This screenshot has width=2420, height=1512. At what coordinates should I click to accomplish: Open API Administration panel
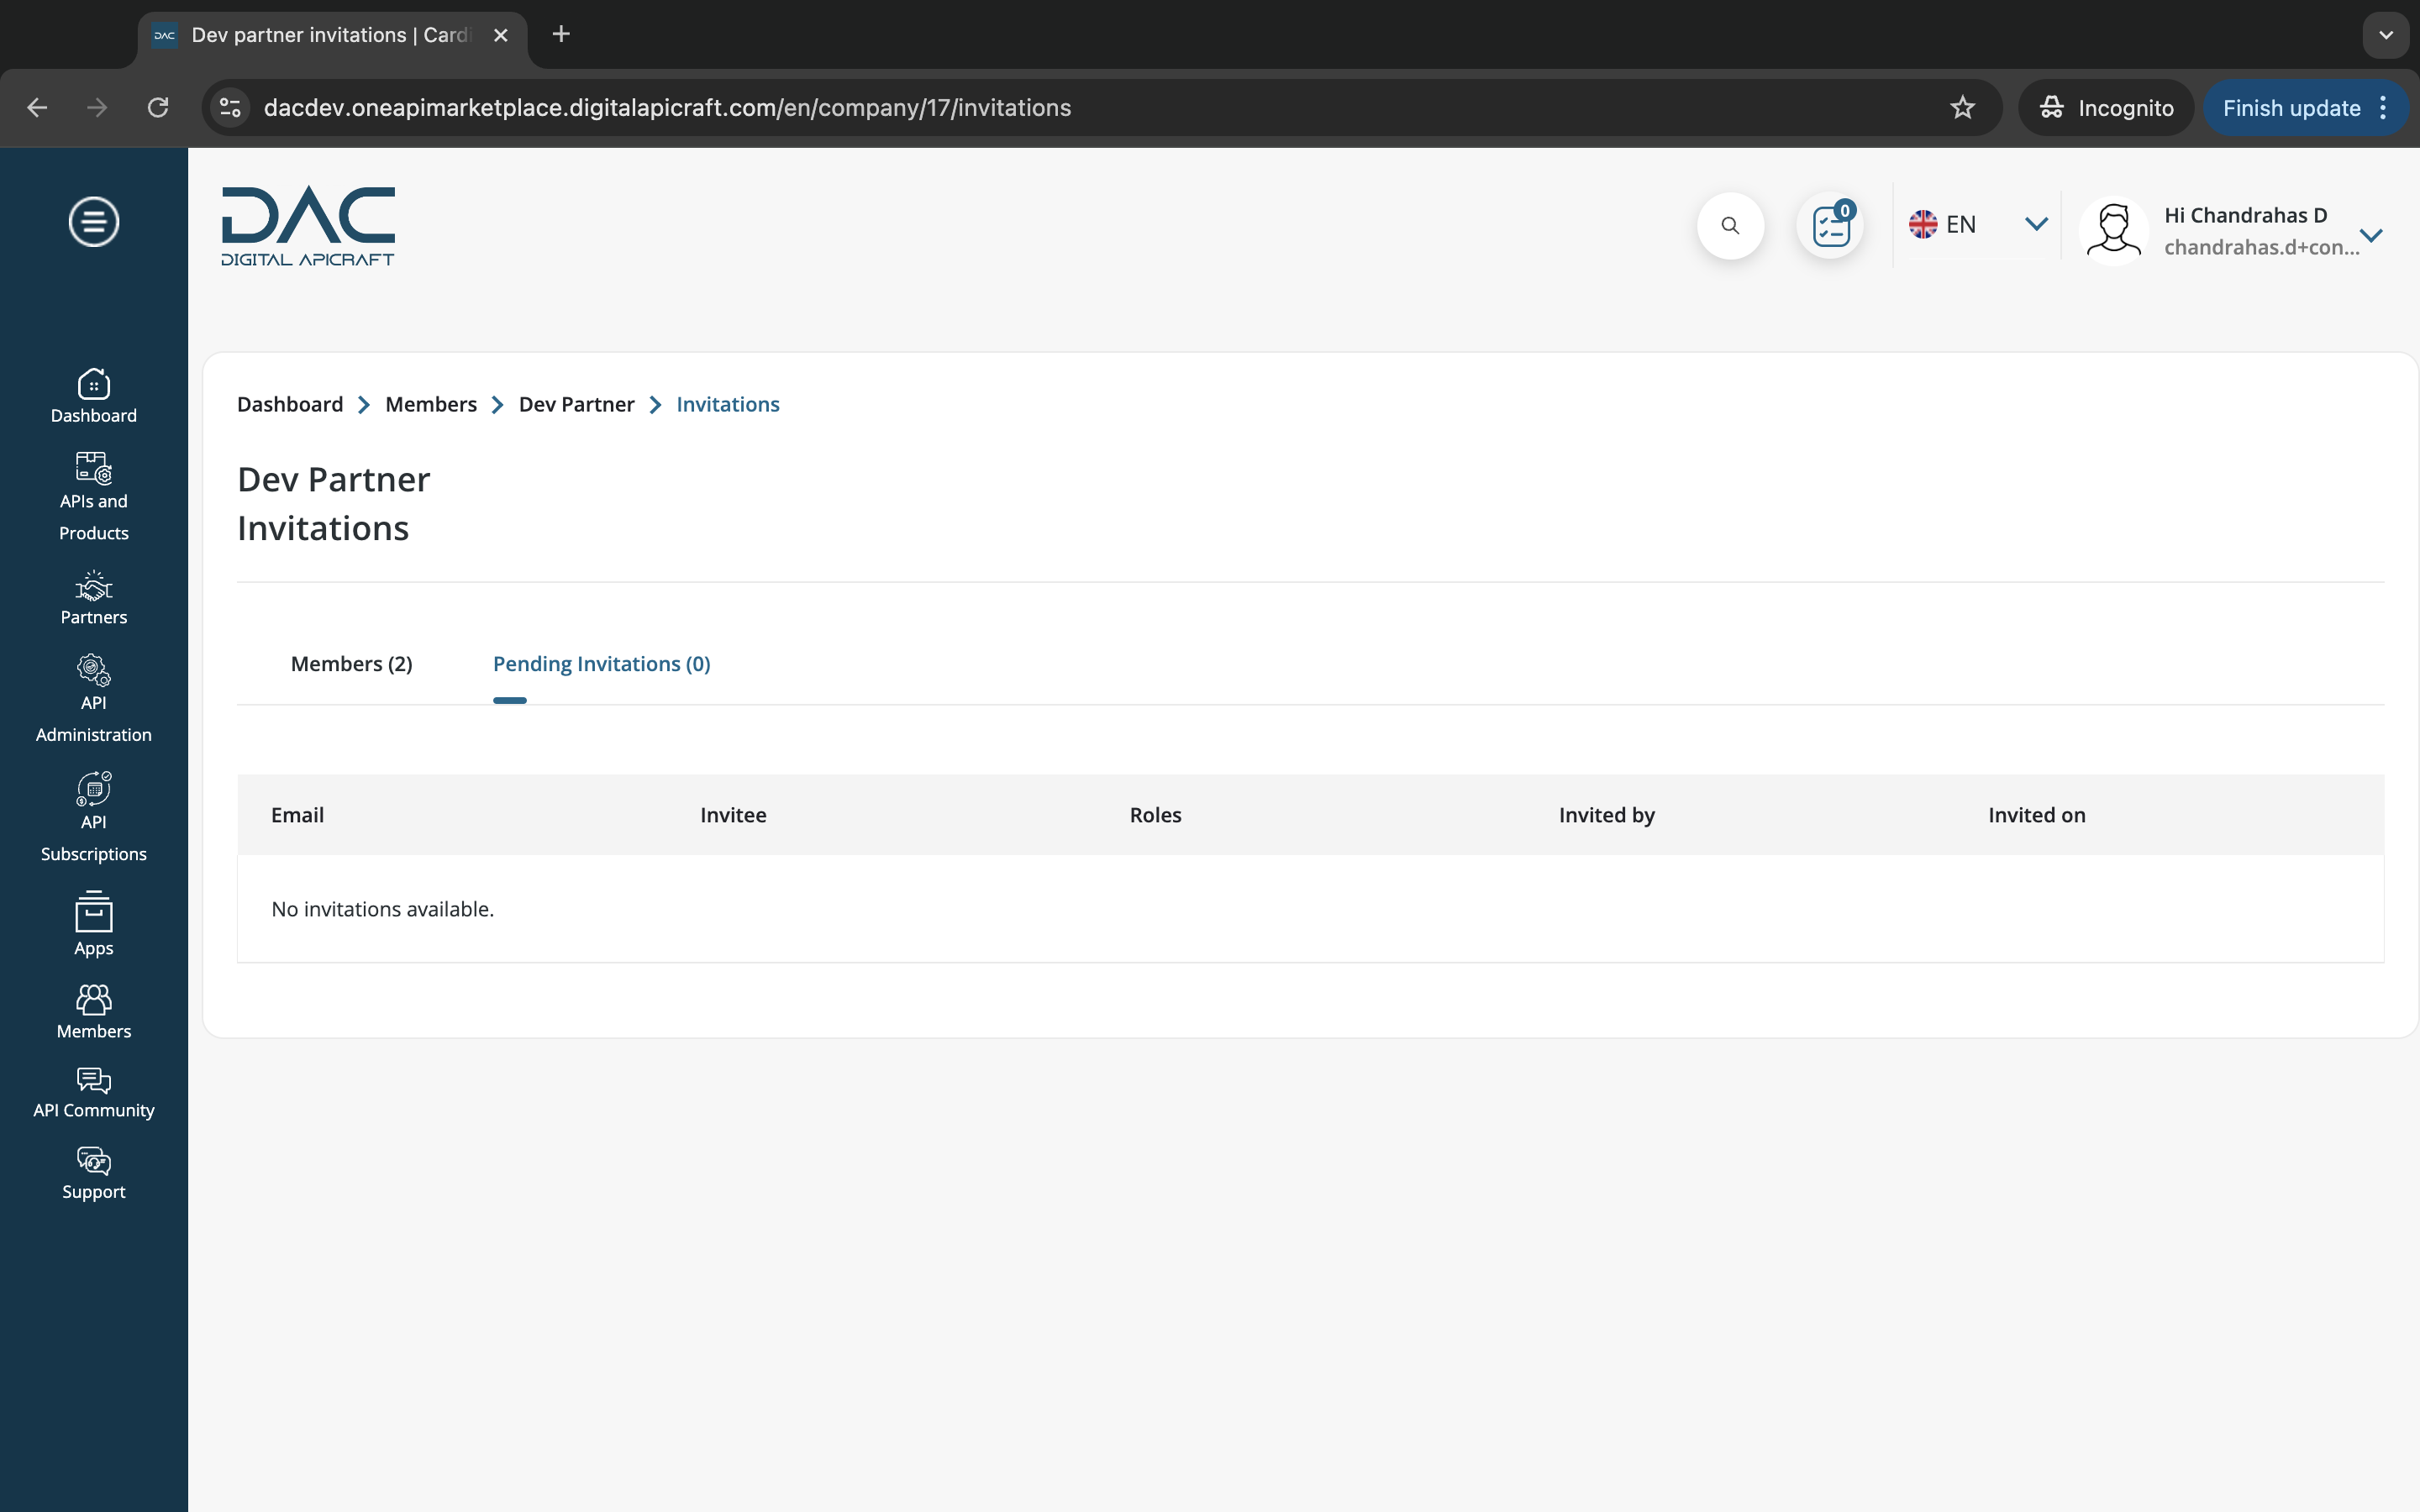click(x=92, y=696)
